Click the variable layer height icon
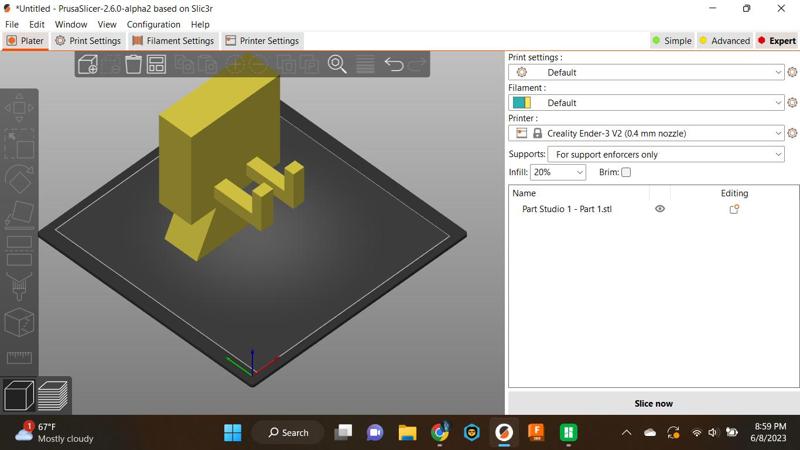 [365, 64]
